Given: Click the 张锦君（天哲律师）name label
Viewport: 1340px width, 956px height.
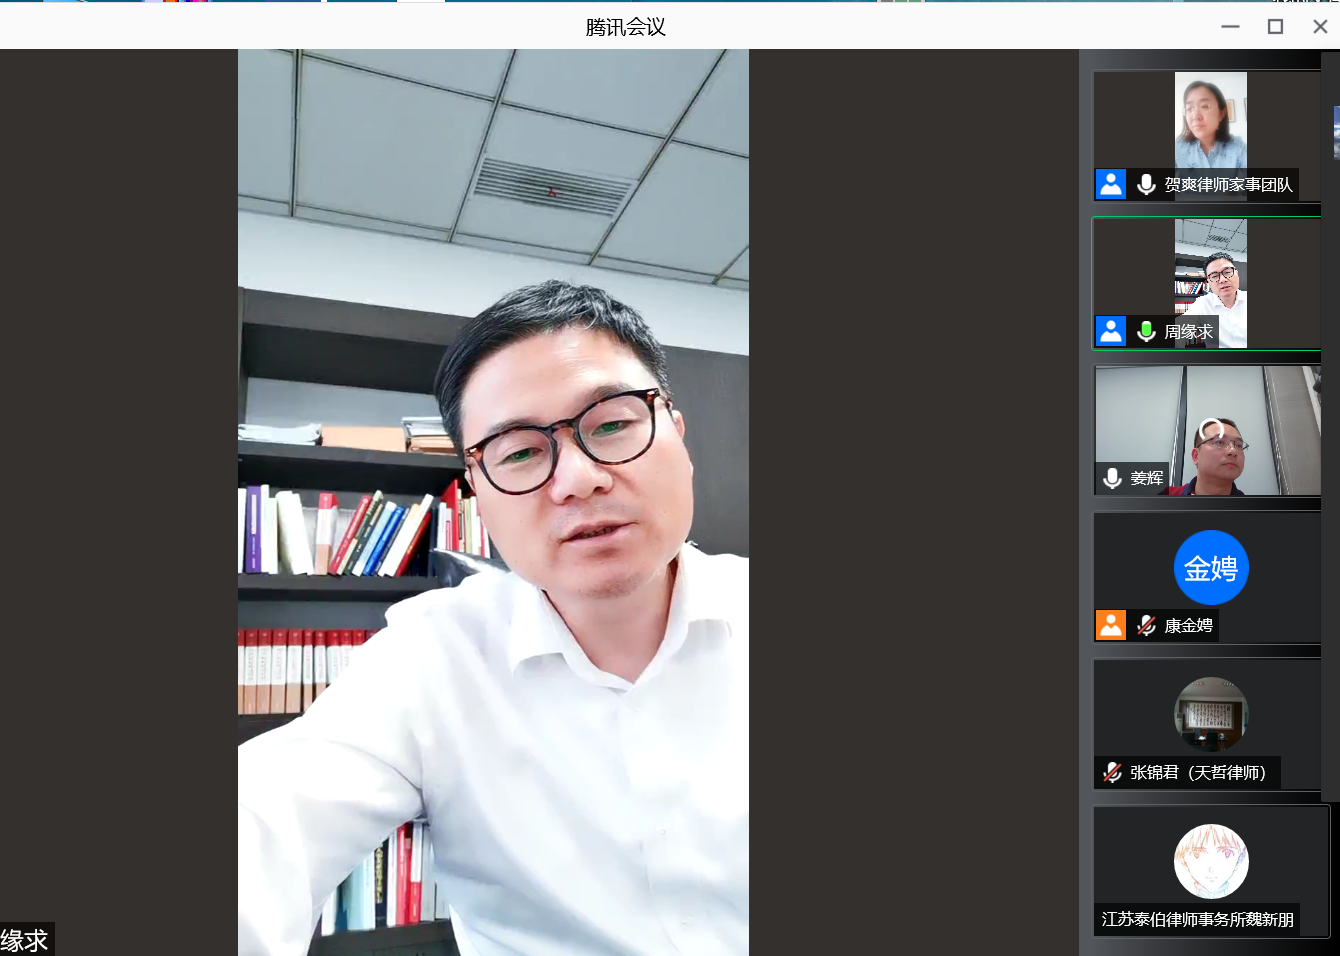Looking at the screenshot, I should point(1198,772).
